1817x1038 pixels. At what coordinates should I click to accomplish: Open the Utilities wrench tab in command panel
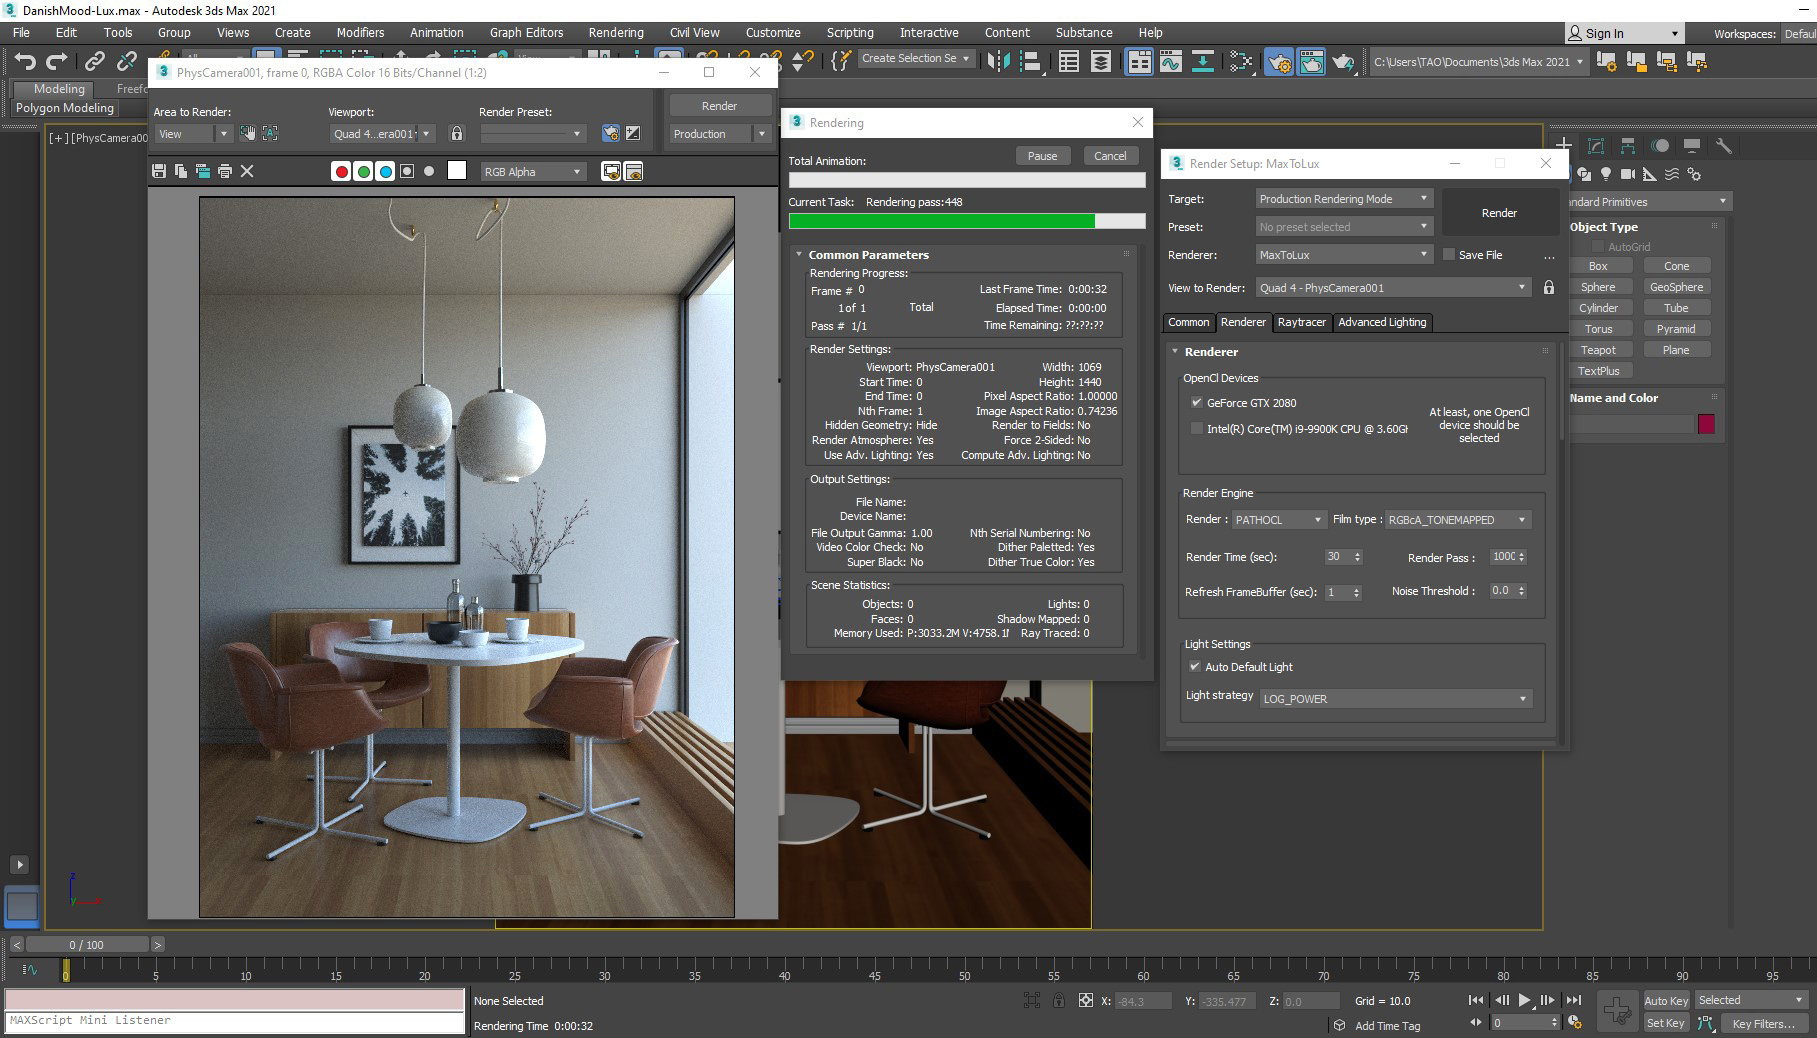point(1723,146)
